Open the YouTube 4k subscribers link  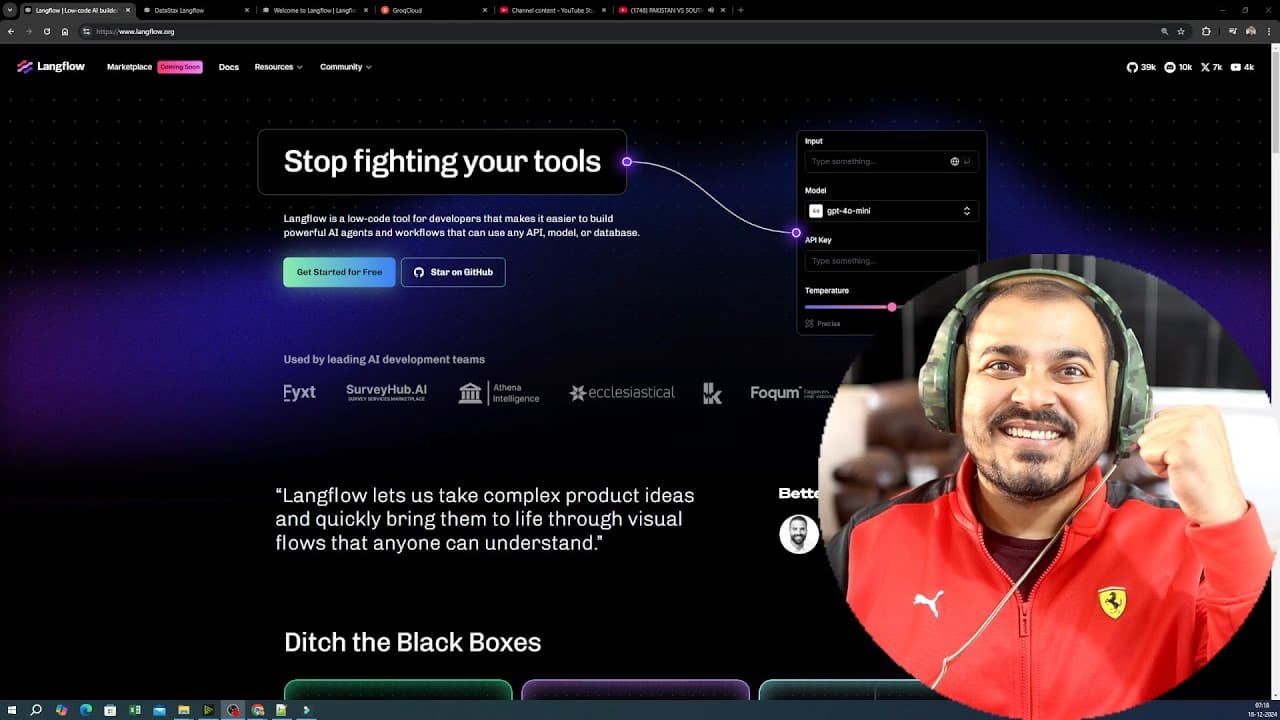1242,67
